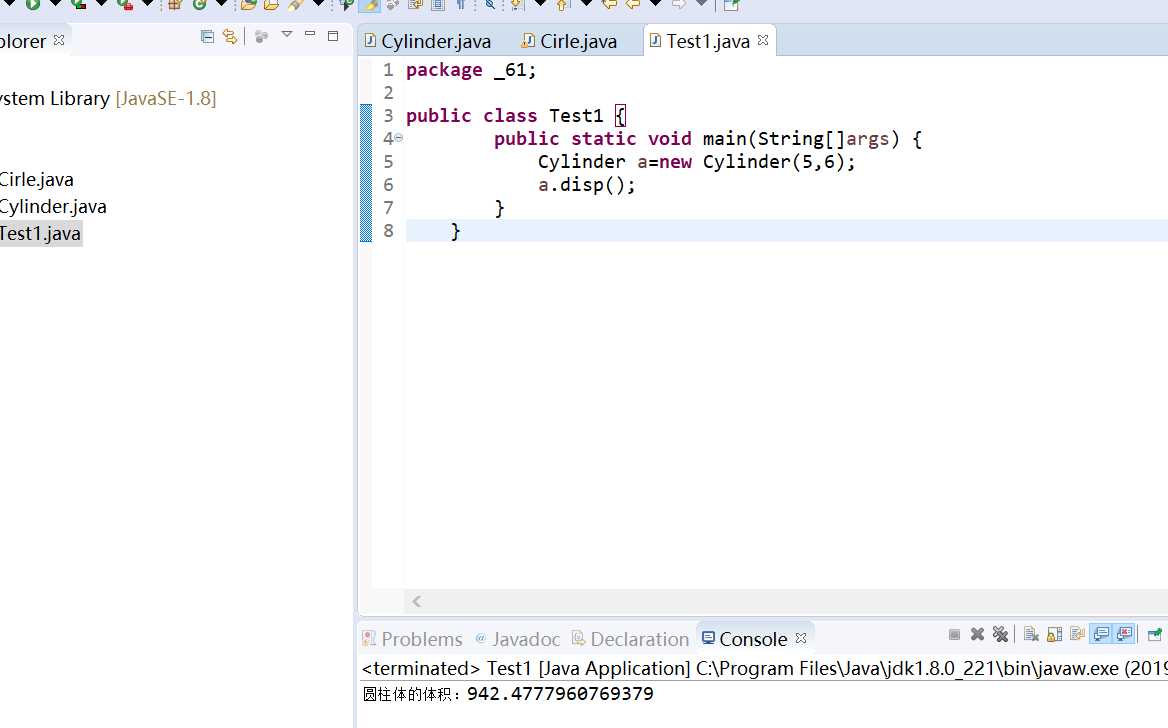Click External Tools run icon in toolbar
The image size is (1168, 728).
tap(124, 4)
